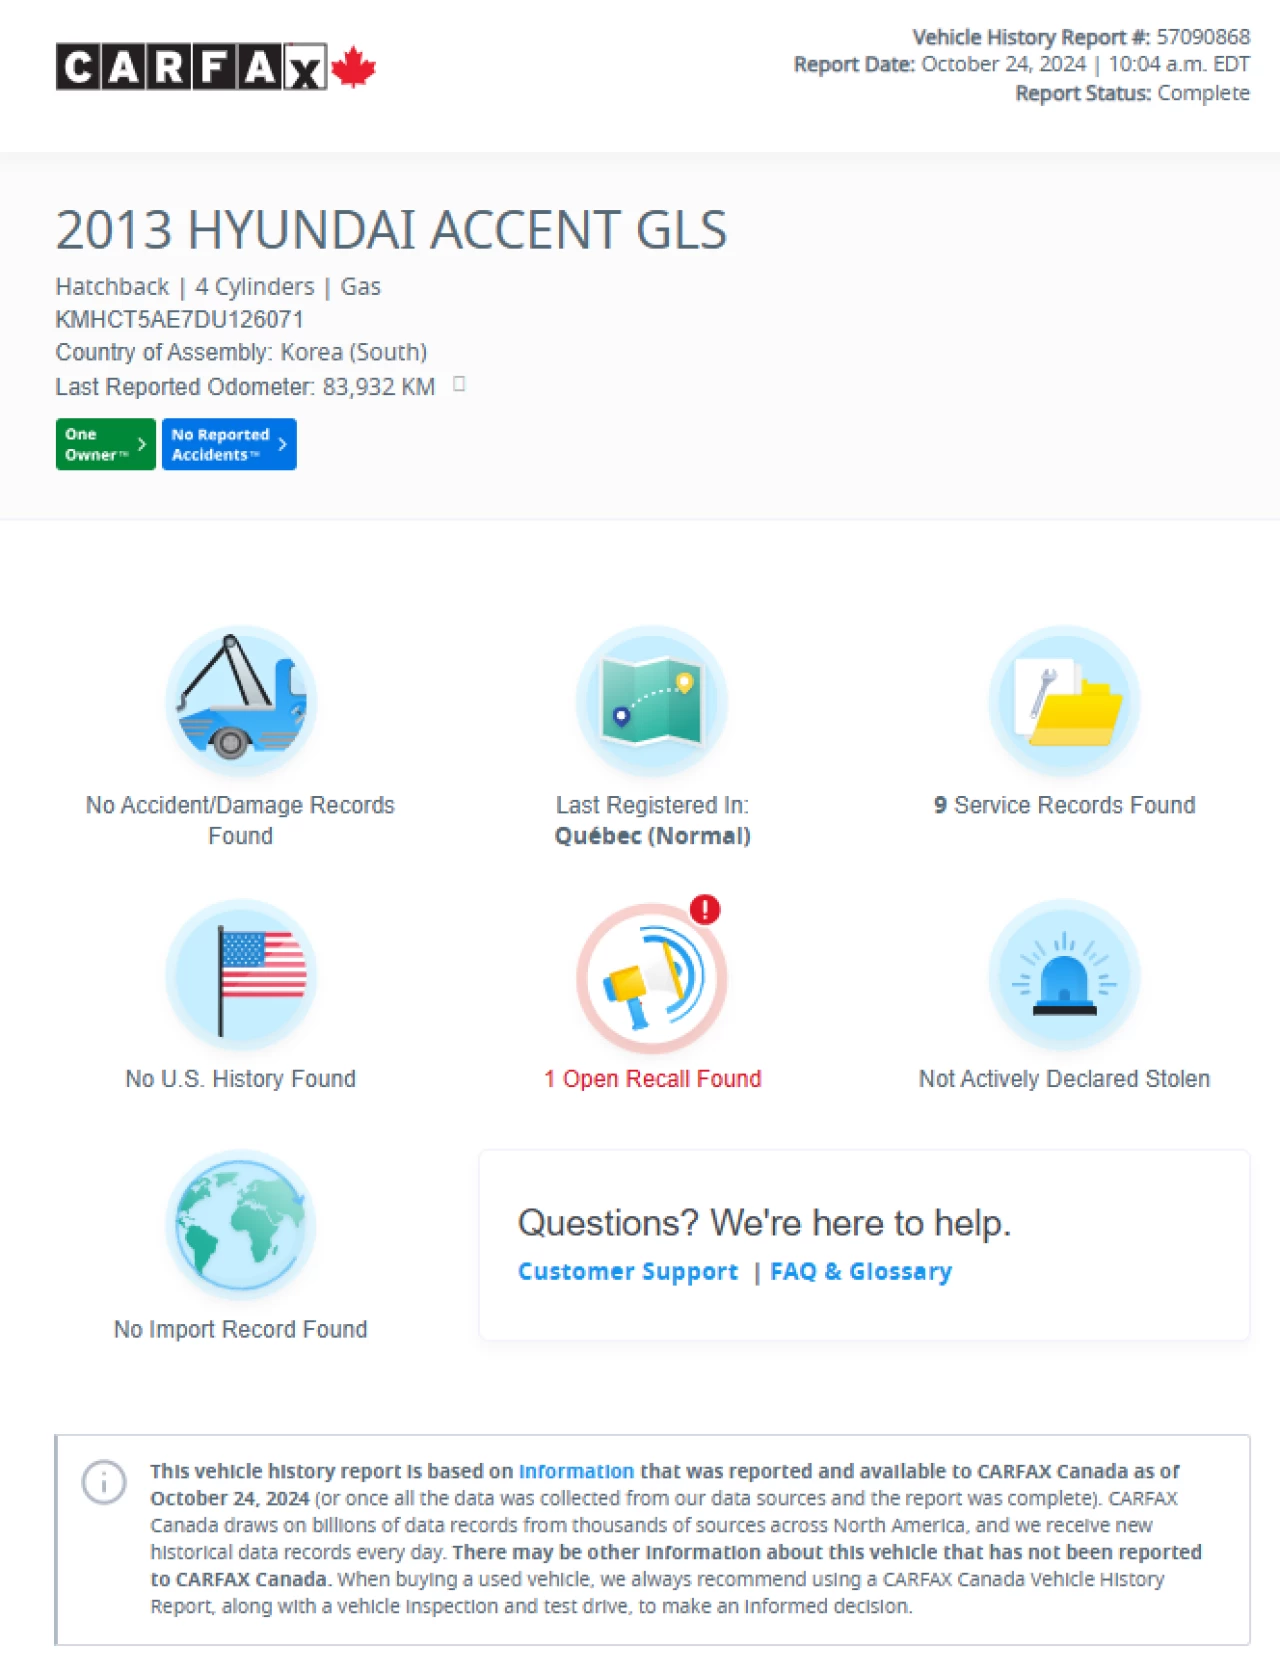Click the map registration icon

(x=652, y=701)
